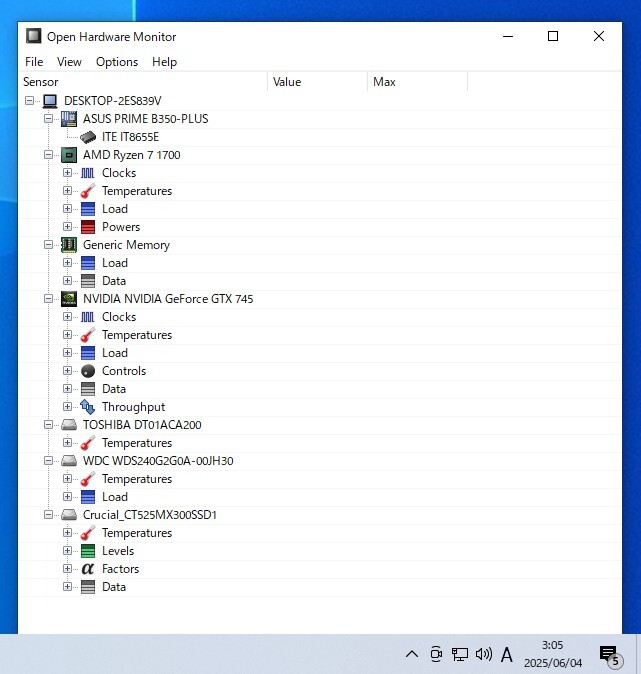Click the Clocks waveform icon under NVIDIA GeForce
The width and height of the screenshot is (641, 674).
point(88,317)
